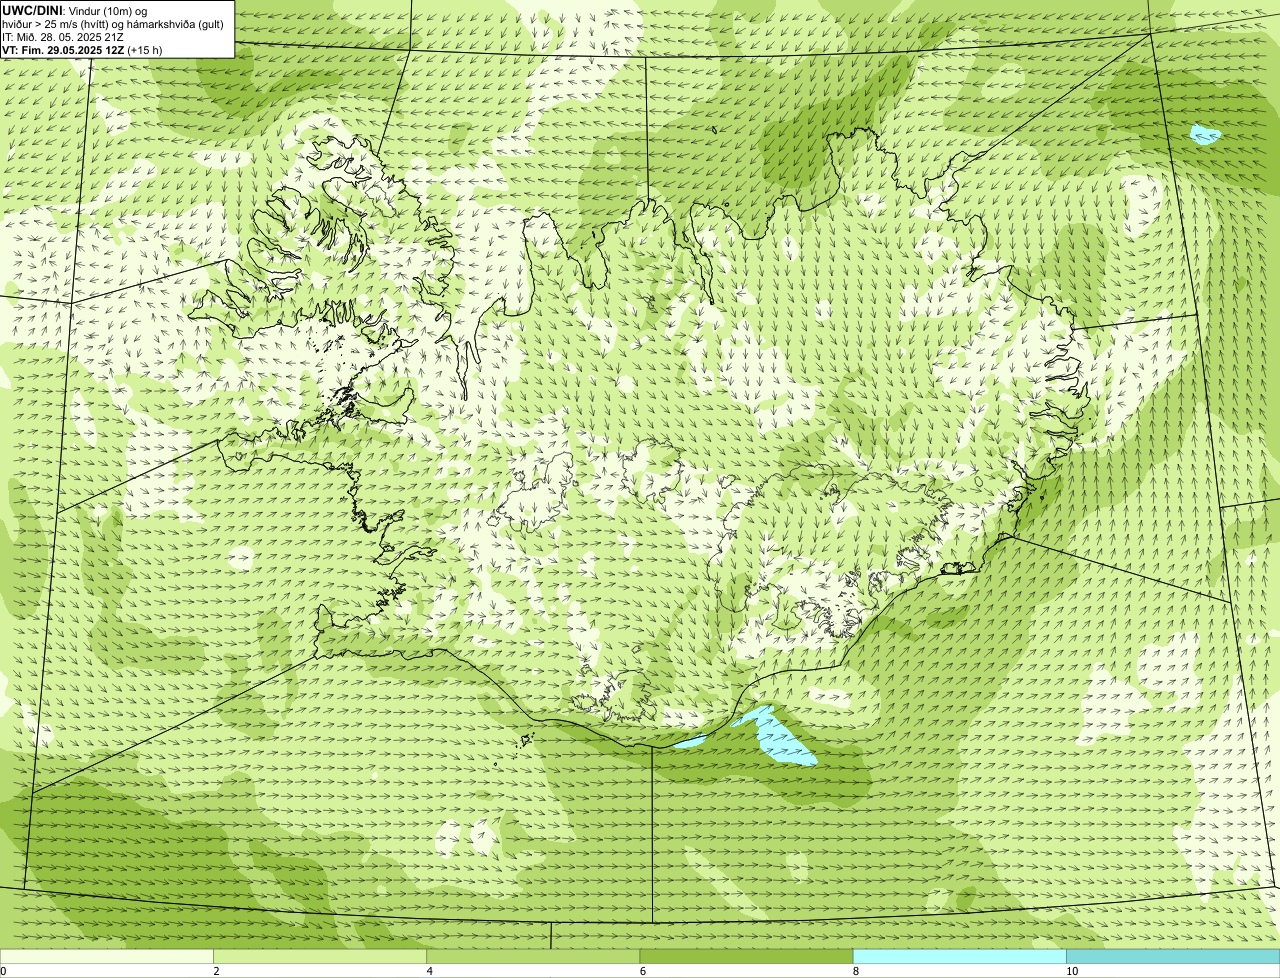Viewport: 1280px width, 978px height.
Task: Click the 'UWC/DINI: Vindur (10m) og' title line
Action: (75, 10)
